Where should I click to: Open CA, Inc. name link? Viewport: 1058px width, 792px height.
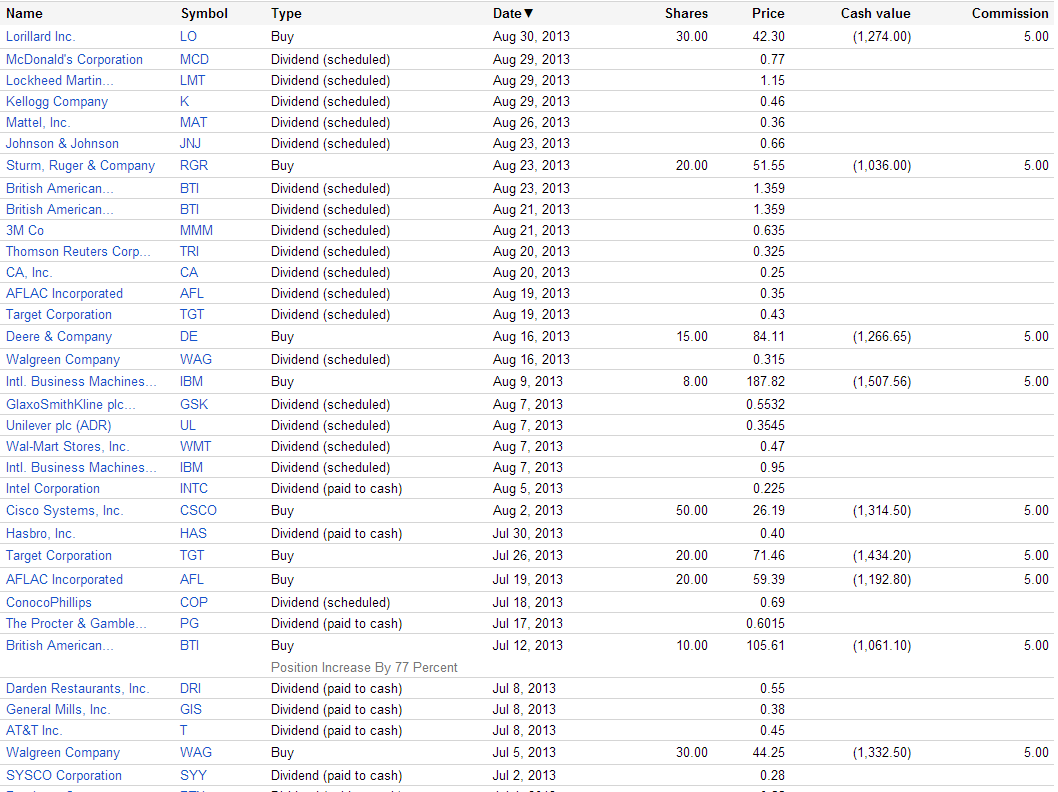pyautogui.click(x=29, y=272)
